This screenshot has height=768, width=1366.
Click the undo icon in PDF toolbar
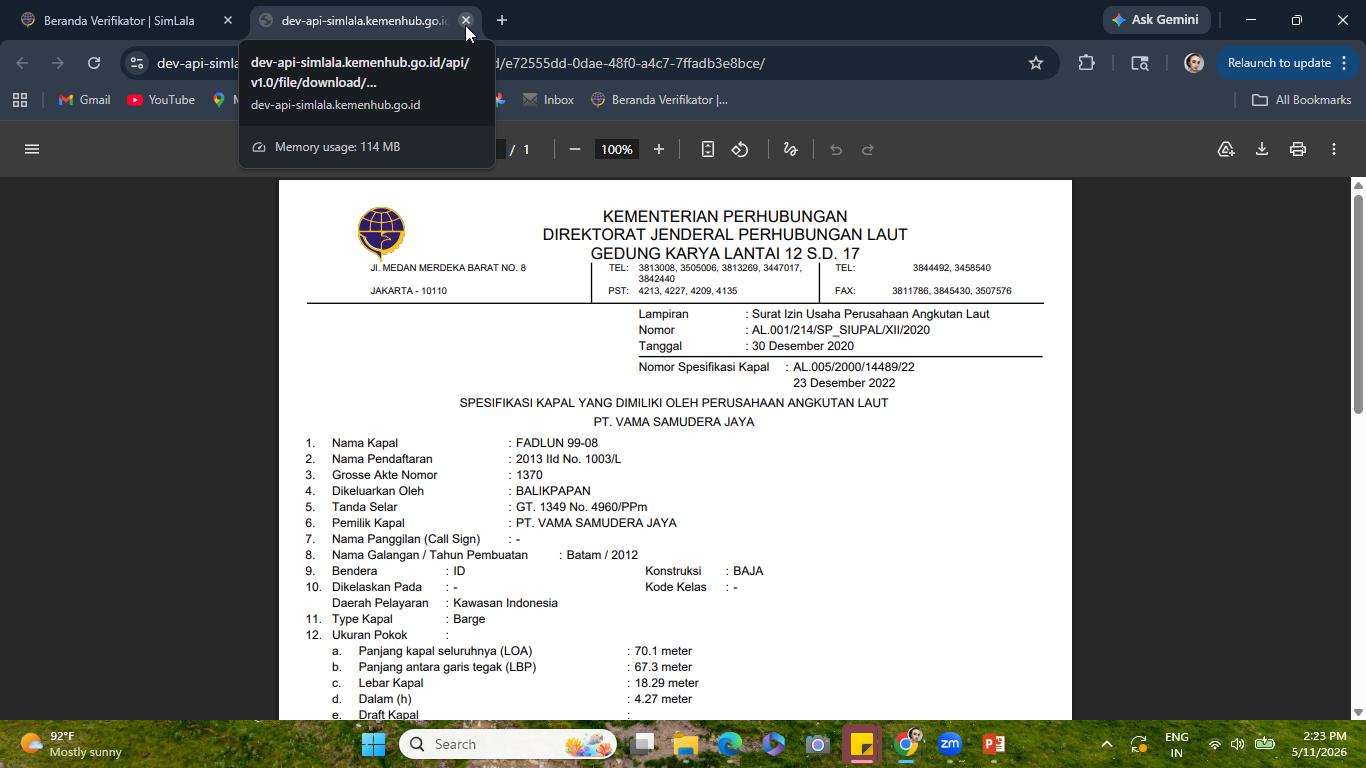[x=836, y=149]
